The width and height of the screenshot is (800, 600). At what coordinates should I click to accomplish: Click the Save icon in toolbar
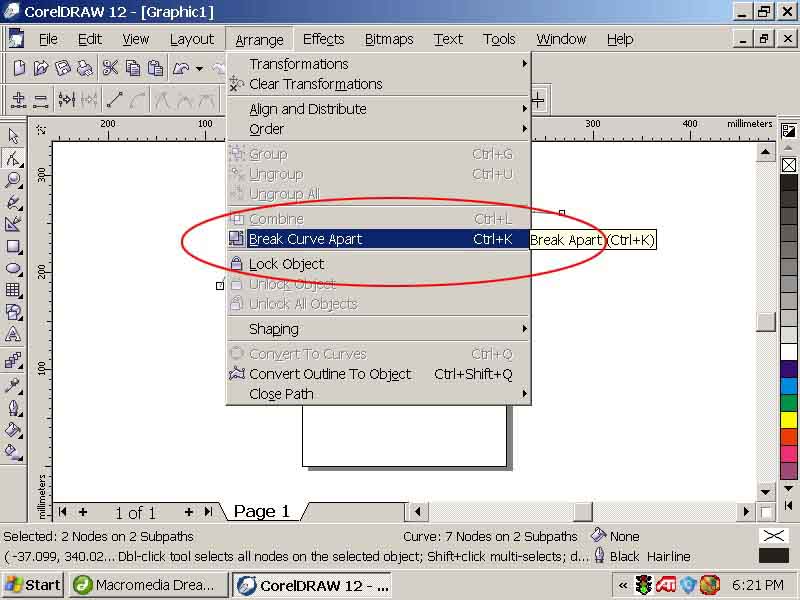click(x=62, y=67)
